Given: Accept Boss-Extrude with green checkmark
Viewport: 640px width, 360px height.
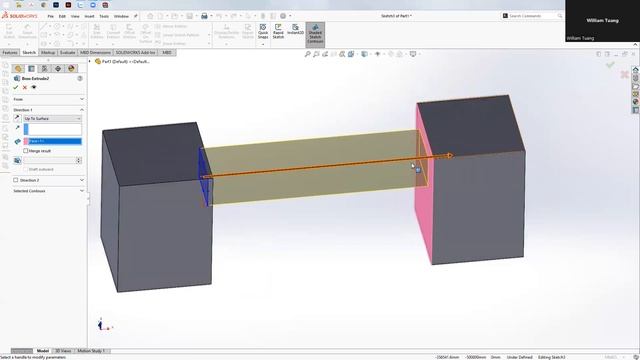Looking at the screenshot, I should [x=16, y=87].
